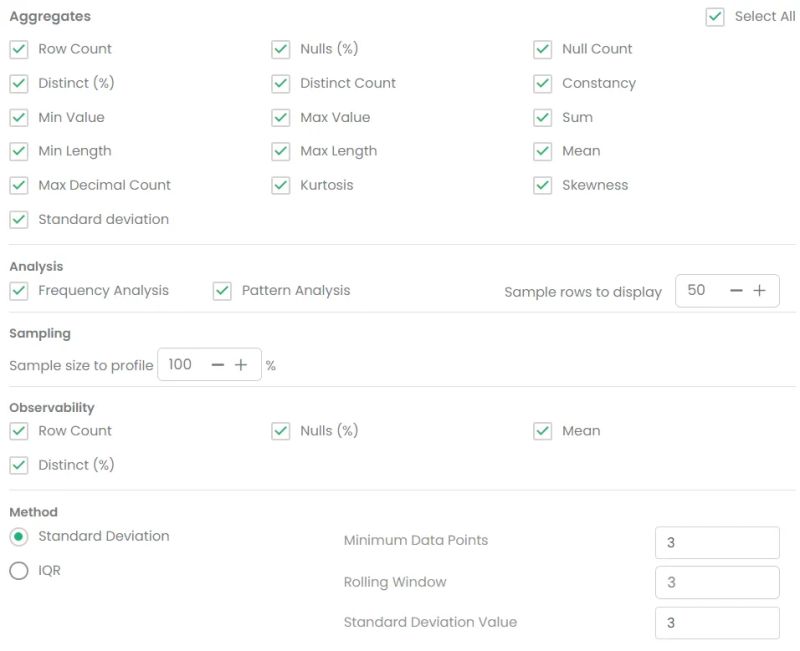Toggle the Select All checkbox

[x=715, y=16]
